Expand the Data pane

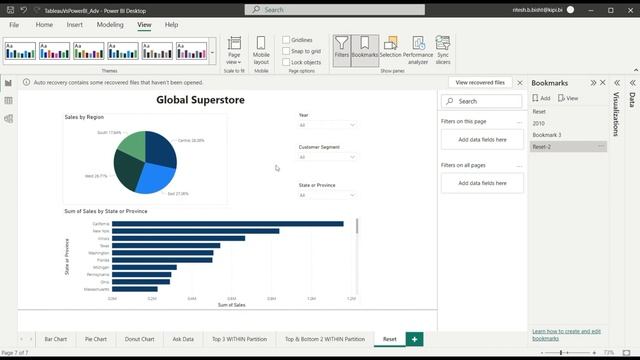632,83
